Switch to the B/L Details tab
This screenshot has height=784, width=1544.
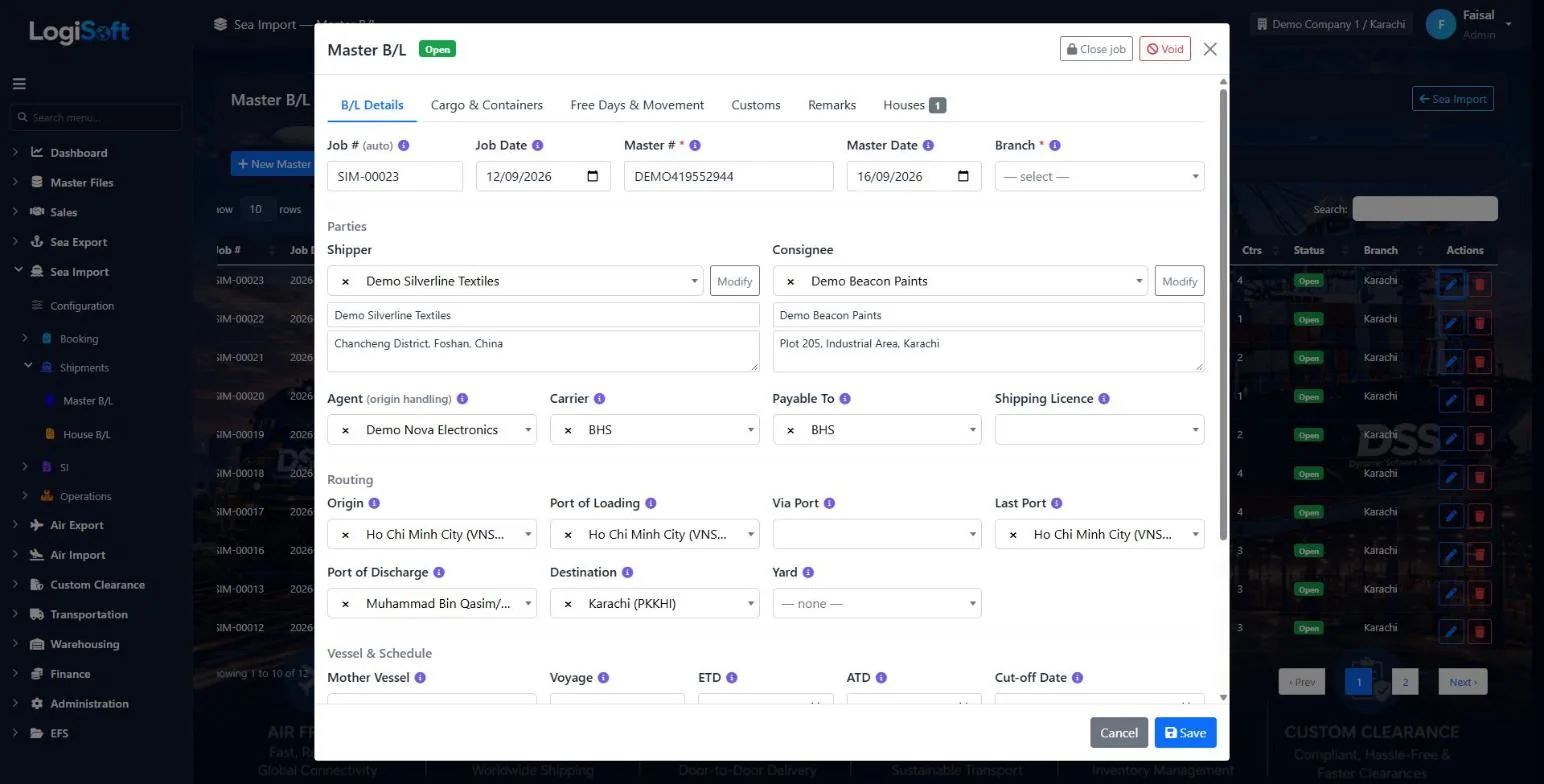[x=372, y=105]
